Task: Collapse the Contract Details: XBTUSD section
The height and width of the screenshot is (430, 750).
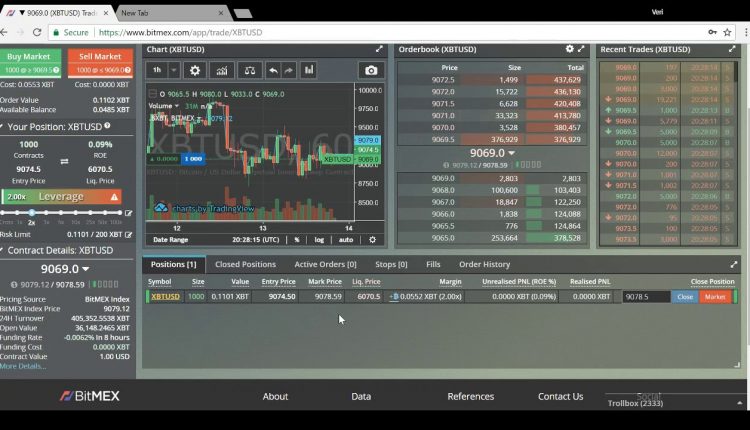Action: click(x=2, y=250)
